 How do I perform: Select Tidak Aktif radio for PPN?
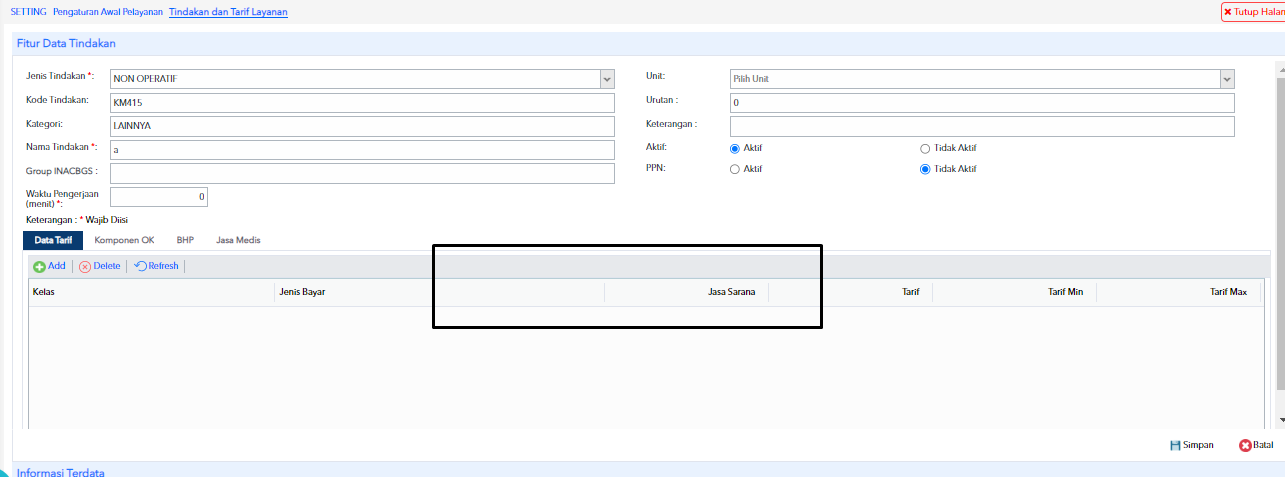925,169
